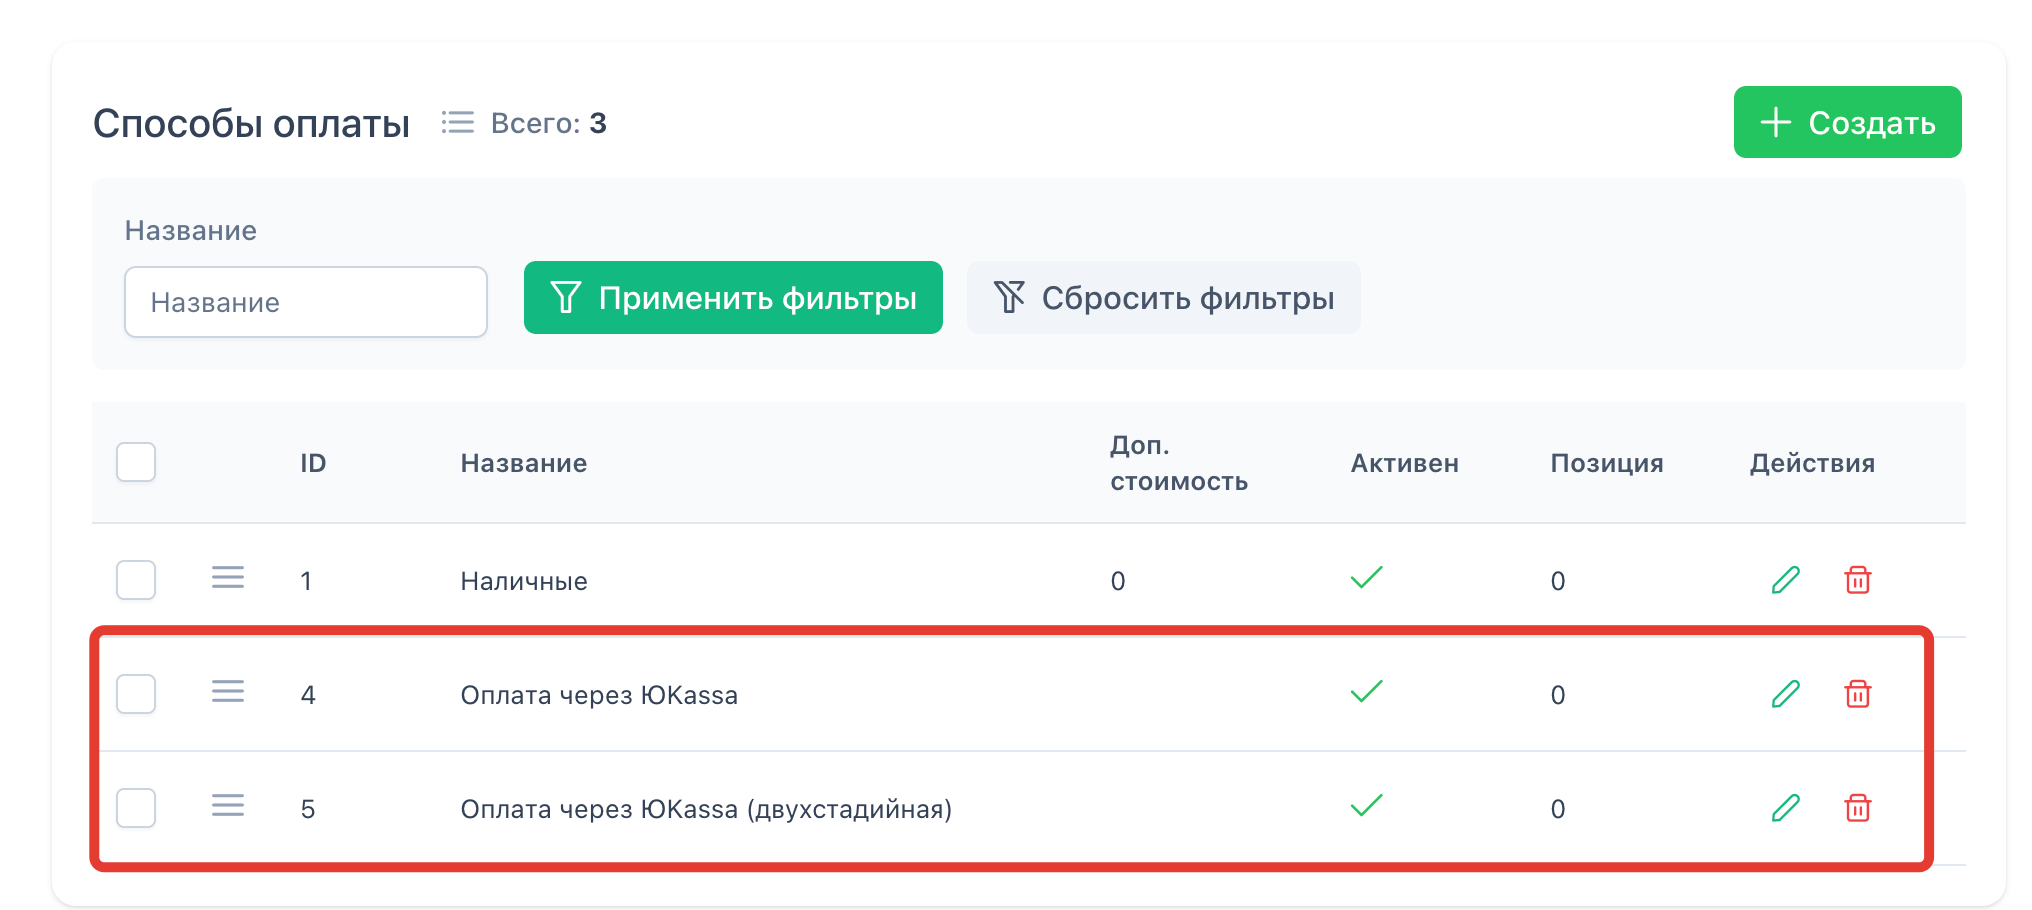Delete the payment method with ID 5
Viewport: 2032px width, 910px height.
click(1857, 808)
